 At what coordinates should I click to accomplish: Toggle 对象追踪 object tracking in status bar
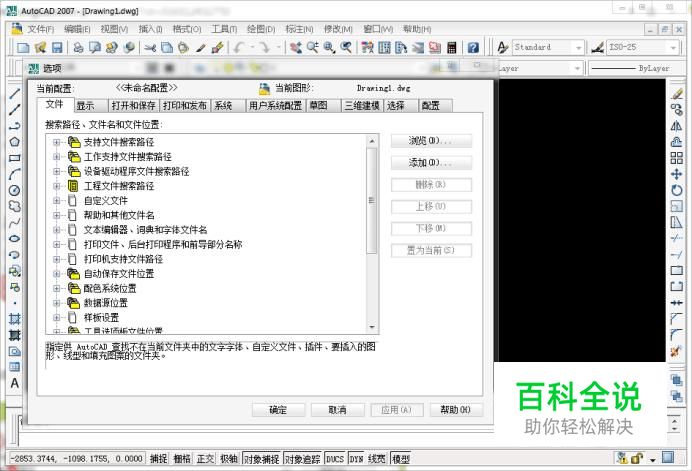coord(302,459)
